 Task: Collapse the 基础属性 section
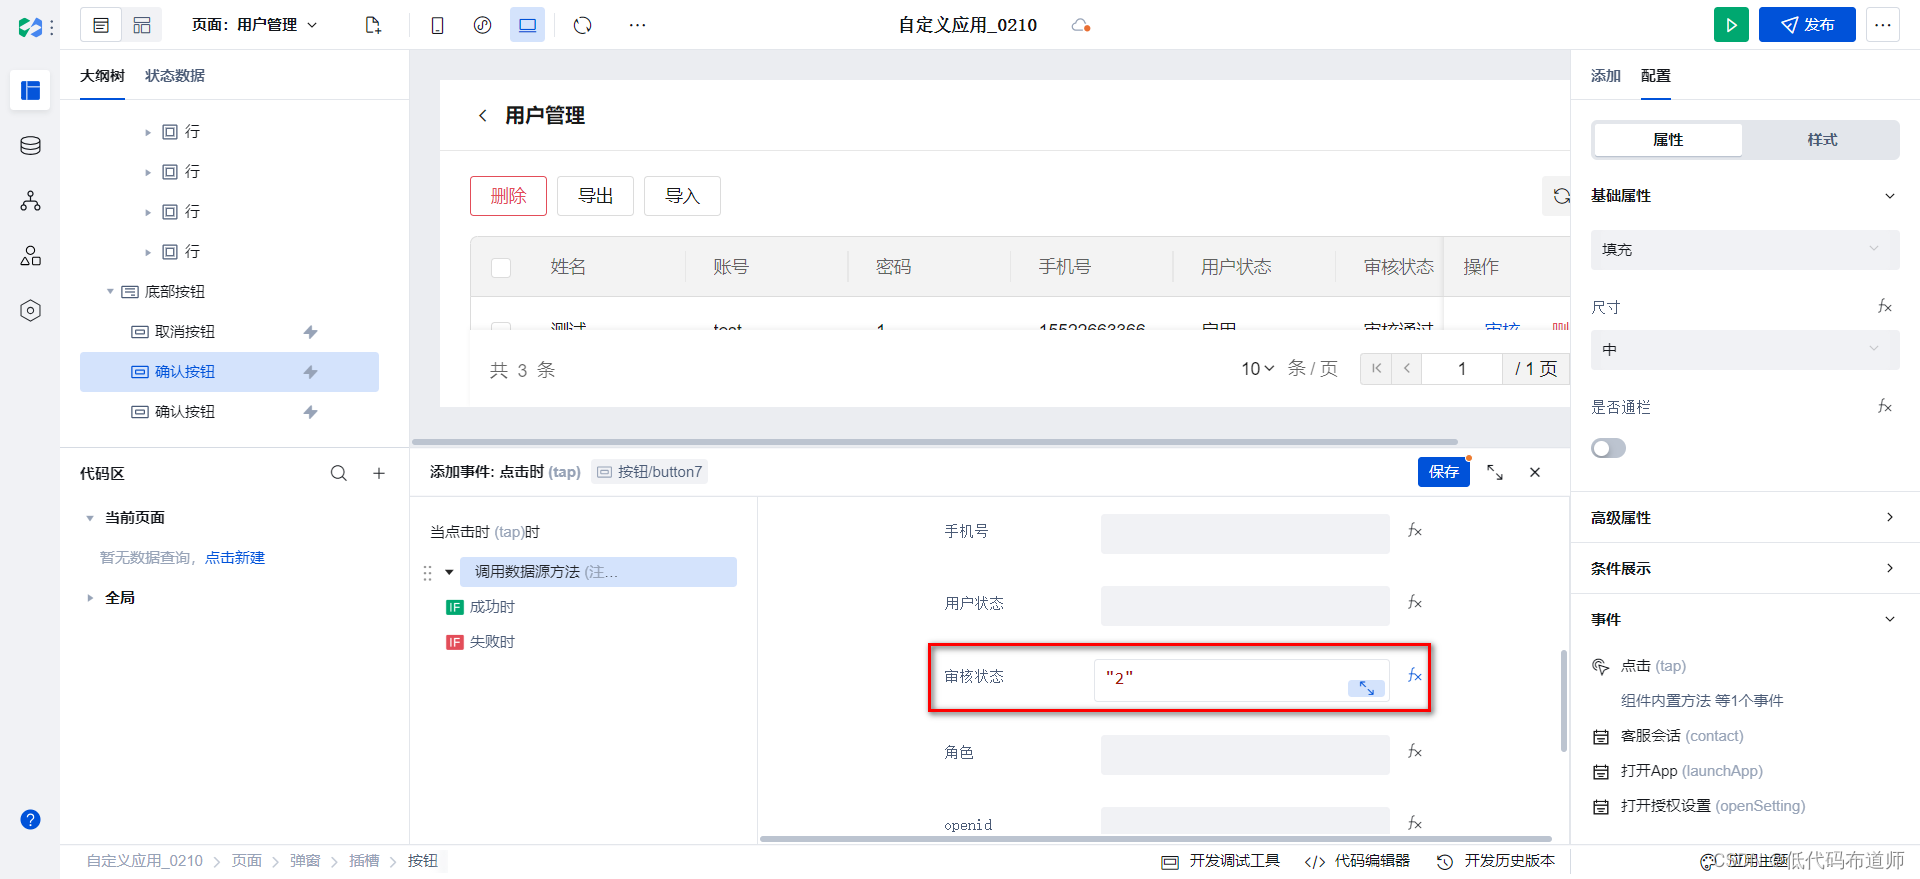coord(1890,196)
